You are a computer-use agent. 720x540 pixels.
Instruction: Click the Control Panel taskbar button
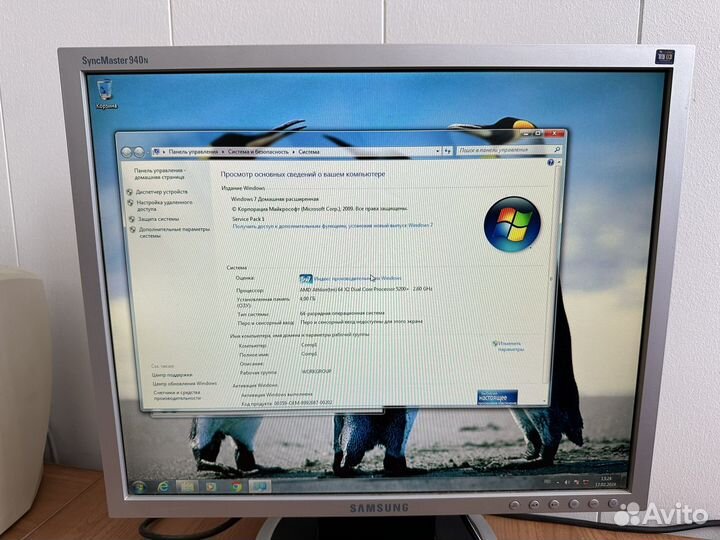(260, 486)
